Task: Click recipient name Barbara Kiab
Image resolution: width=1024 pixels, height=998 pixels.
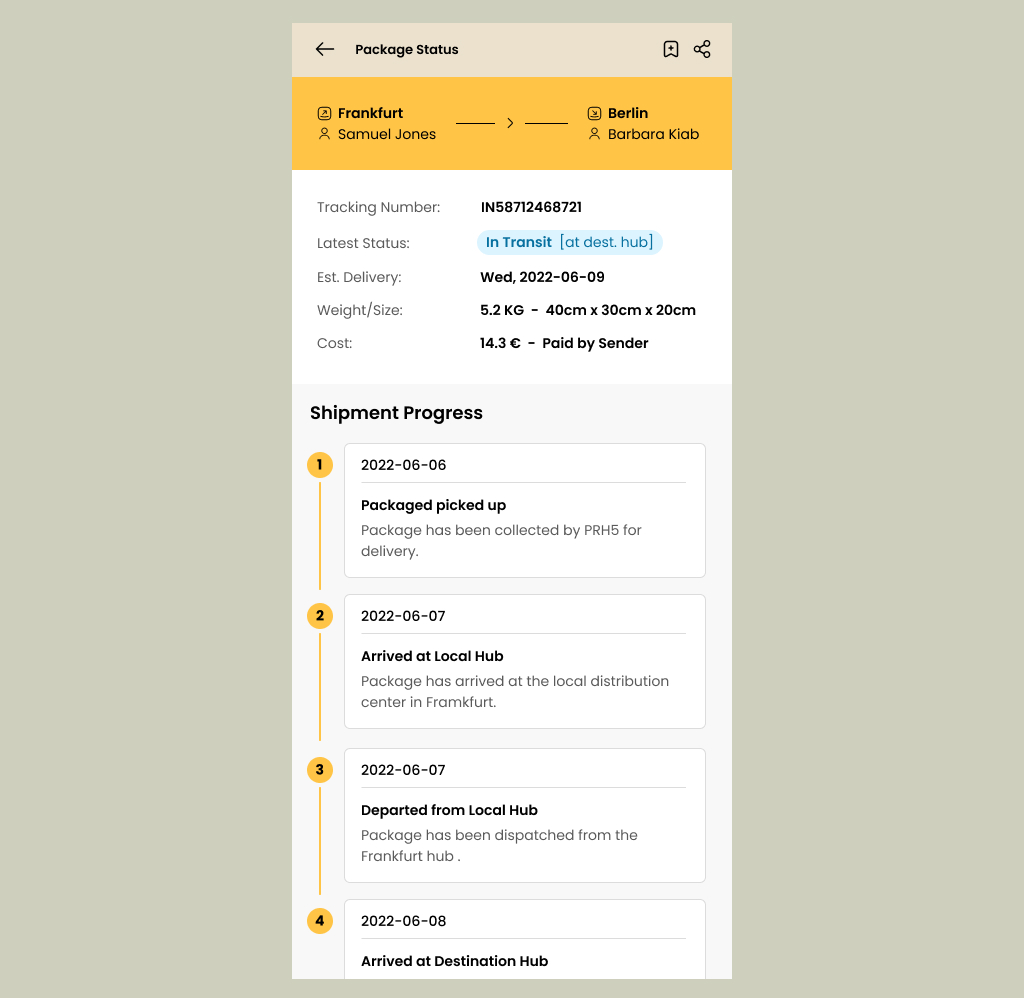Action: point(653,134)
